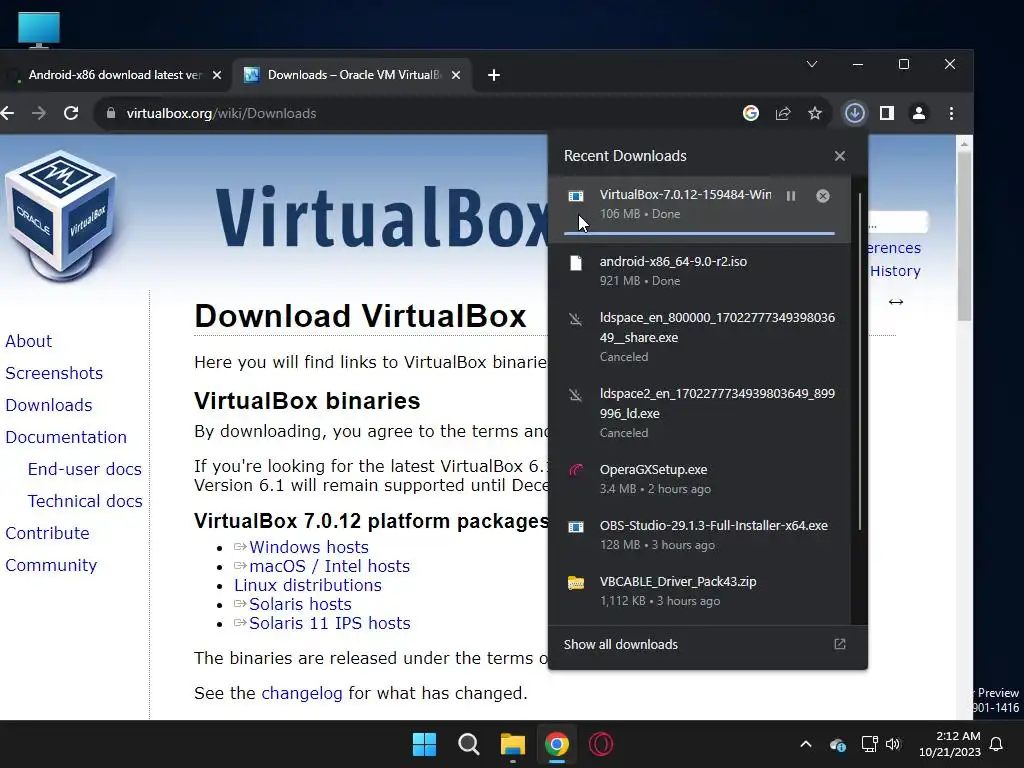Screen dimensions: 1024x768
Task: Go forward with the forward arrow
Action: [39, 113]
